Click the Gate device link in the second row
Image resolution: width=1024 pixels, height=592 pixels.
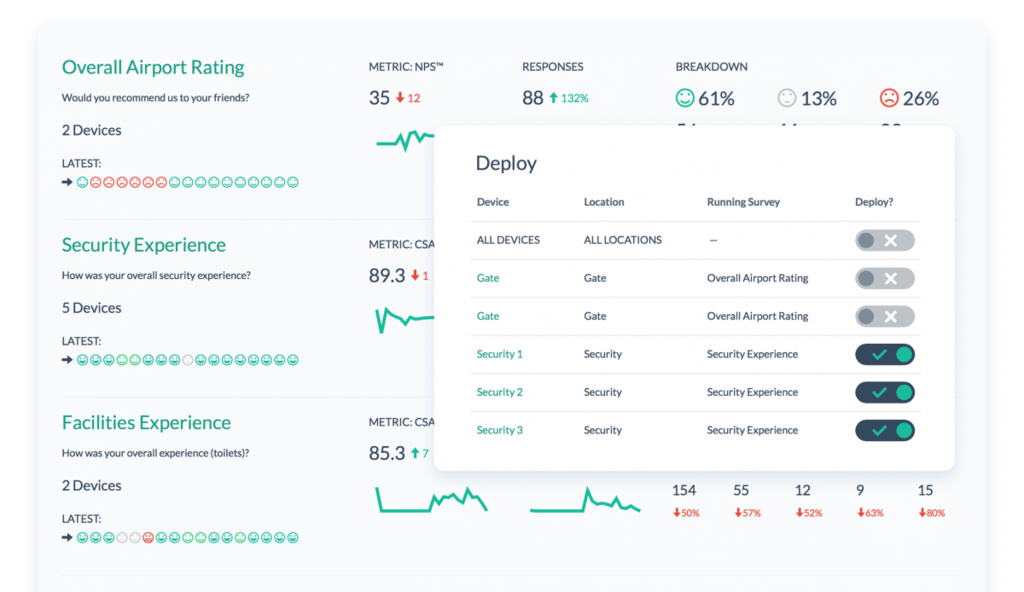pos(487,316)
